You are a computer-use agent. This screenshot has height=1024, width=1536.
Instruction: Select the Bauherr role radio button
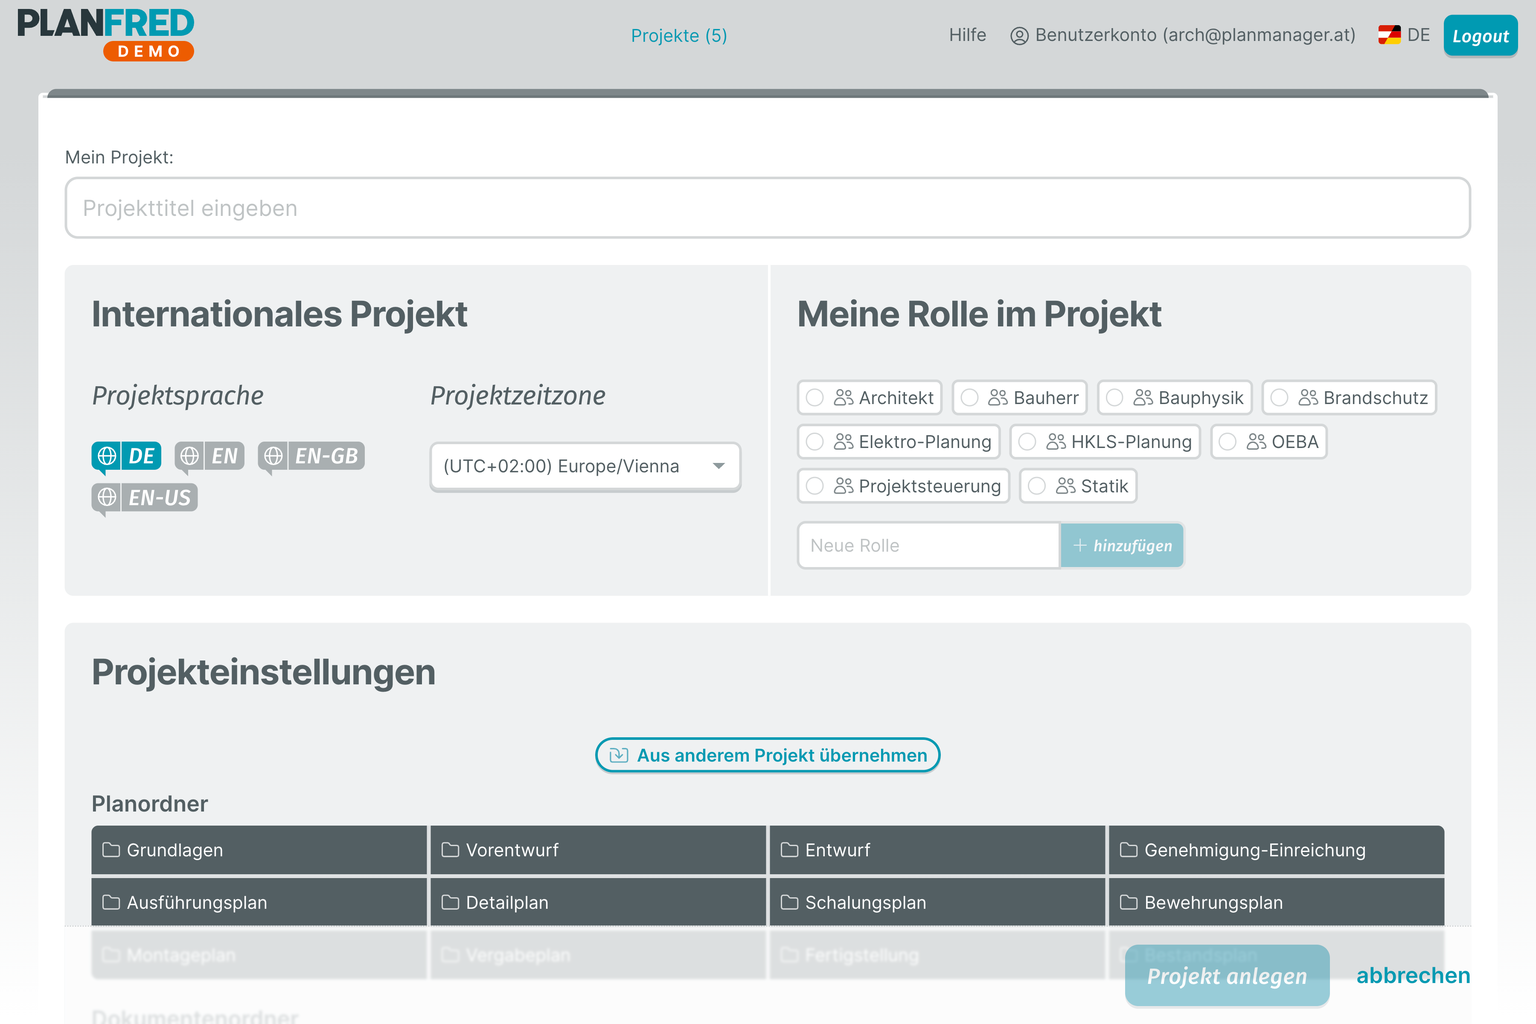click(x=969, y=398)
